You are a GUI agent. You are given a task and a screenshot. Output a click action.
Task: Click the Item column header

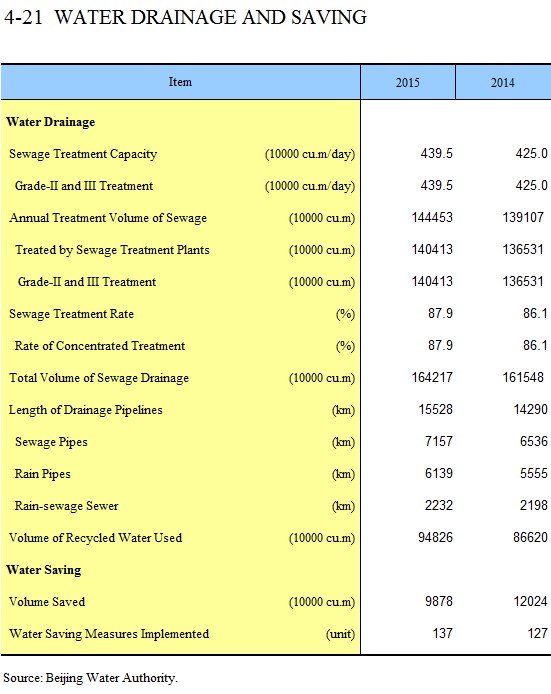coord(180,82)
